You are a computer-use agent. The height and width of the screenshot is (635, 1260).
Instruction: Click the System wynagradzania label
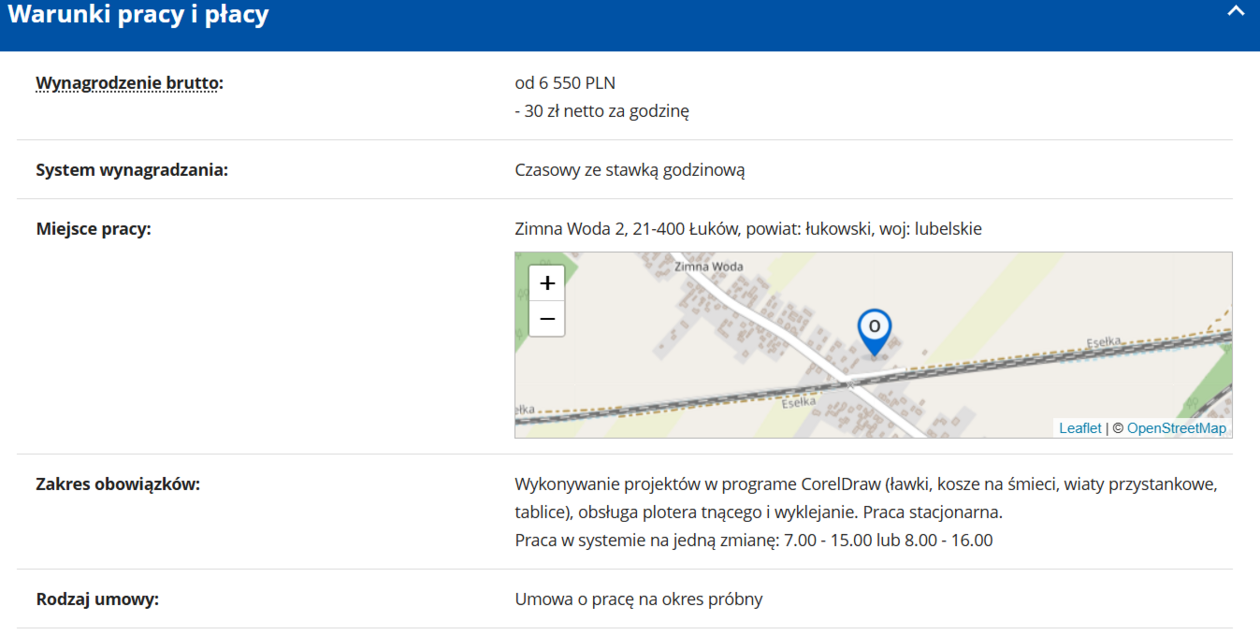click(x=132, y=170)
